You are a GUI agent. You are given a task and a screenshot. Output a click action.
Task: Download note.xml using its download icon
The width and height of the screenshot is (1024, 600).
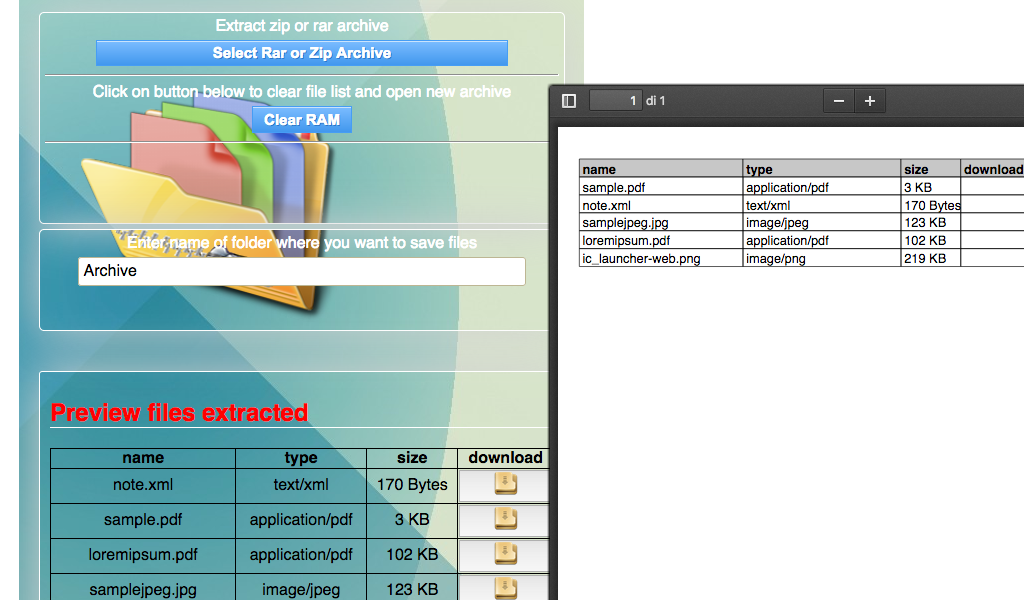point(503,484)
